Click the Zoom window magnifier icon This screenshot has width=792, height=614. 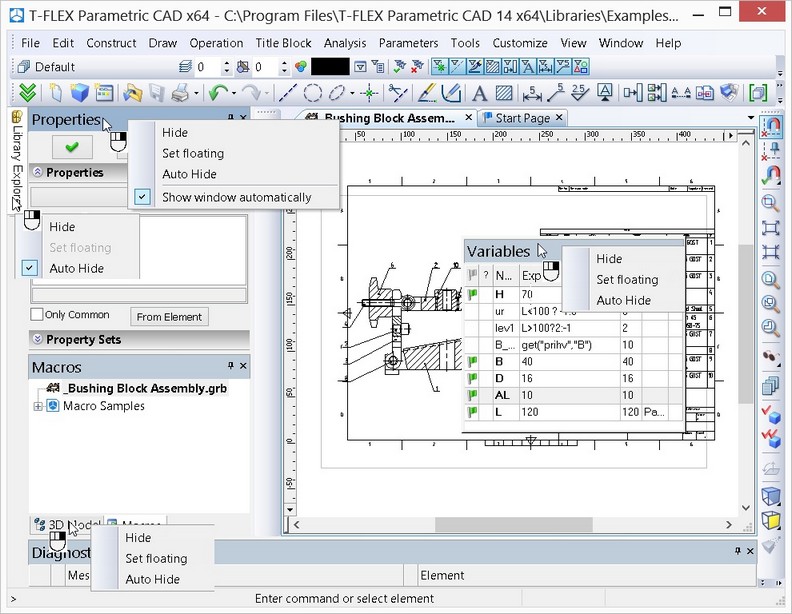pyautogui.click(x=770, y=203)
